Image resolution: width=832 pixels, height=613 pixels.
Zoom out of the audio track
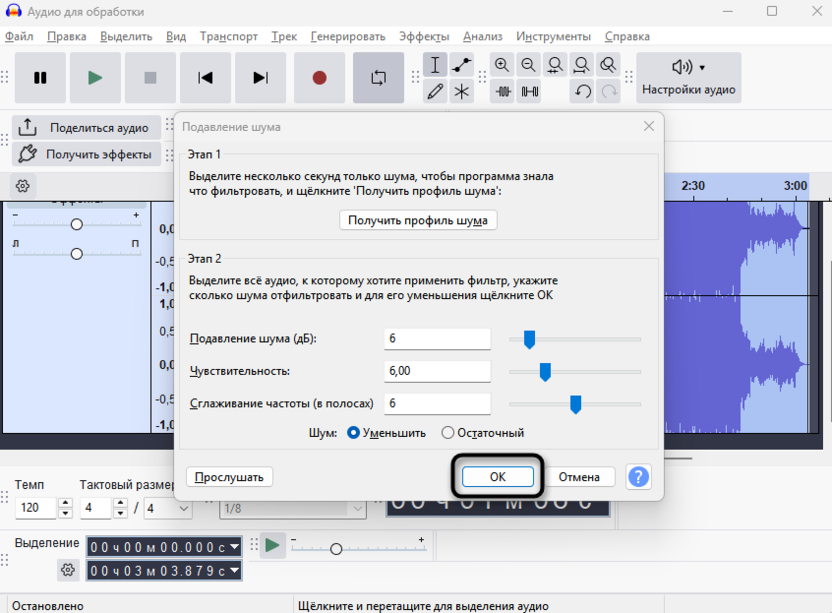click(527, 63)
